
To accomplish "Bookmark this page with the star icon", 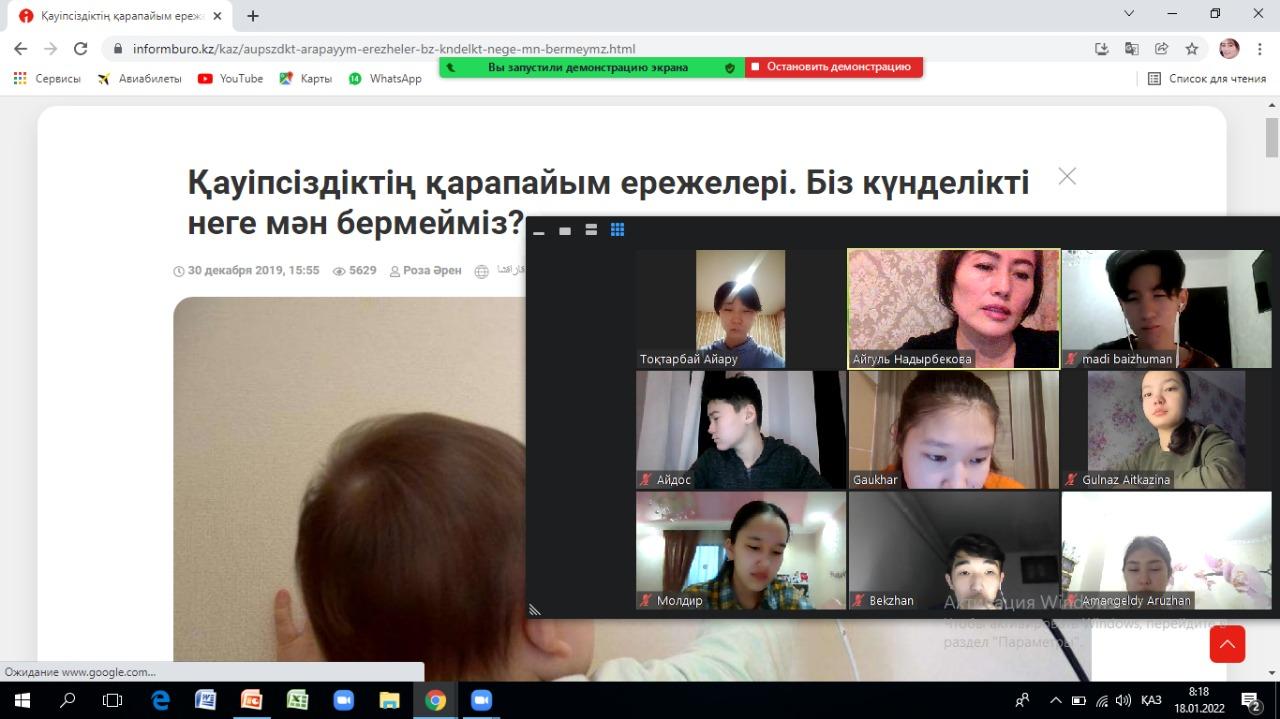I will [1191, 49].
